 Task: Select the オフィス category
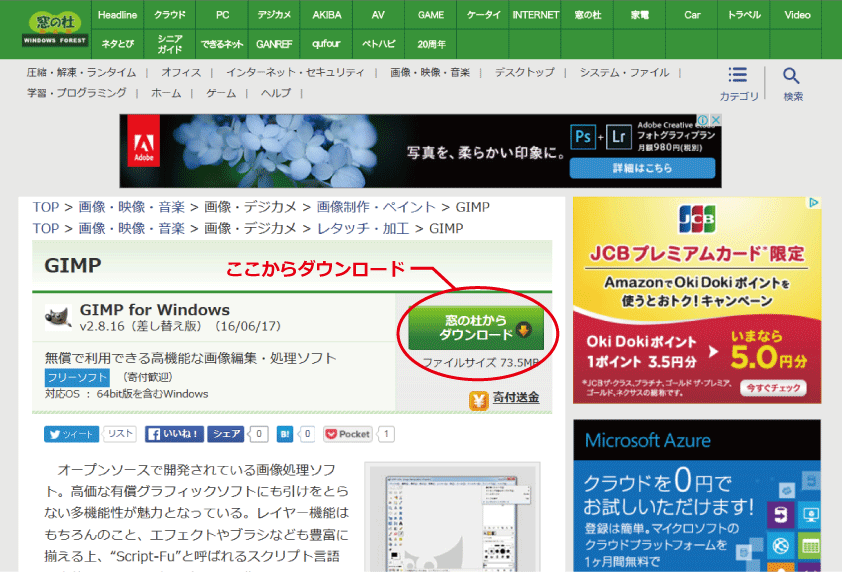[x=181, y=73]
